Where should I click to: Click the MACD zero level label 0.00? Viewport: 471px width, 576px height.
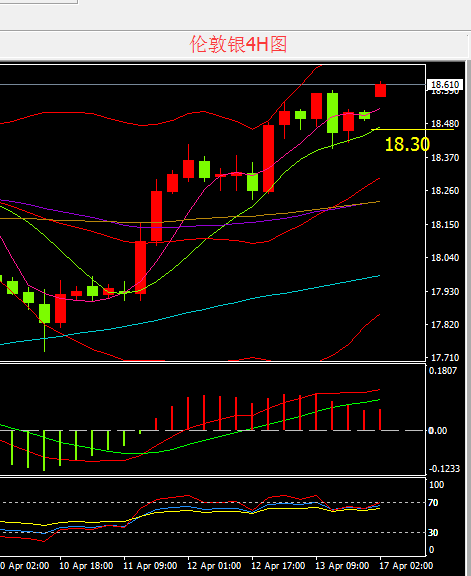click(438, 431)
